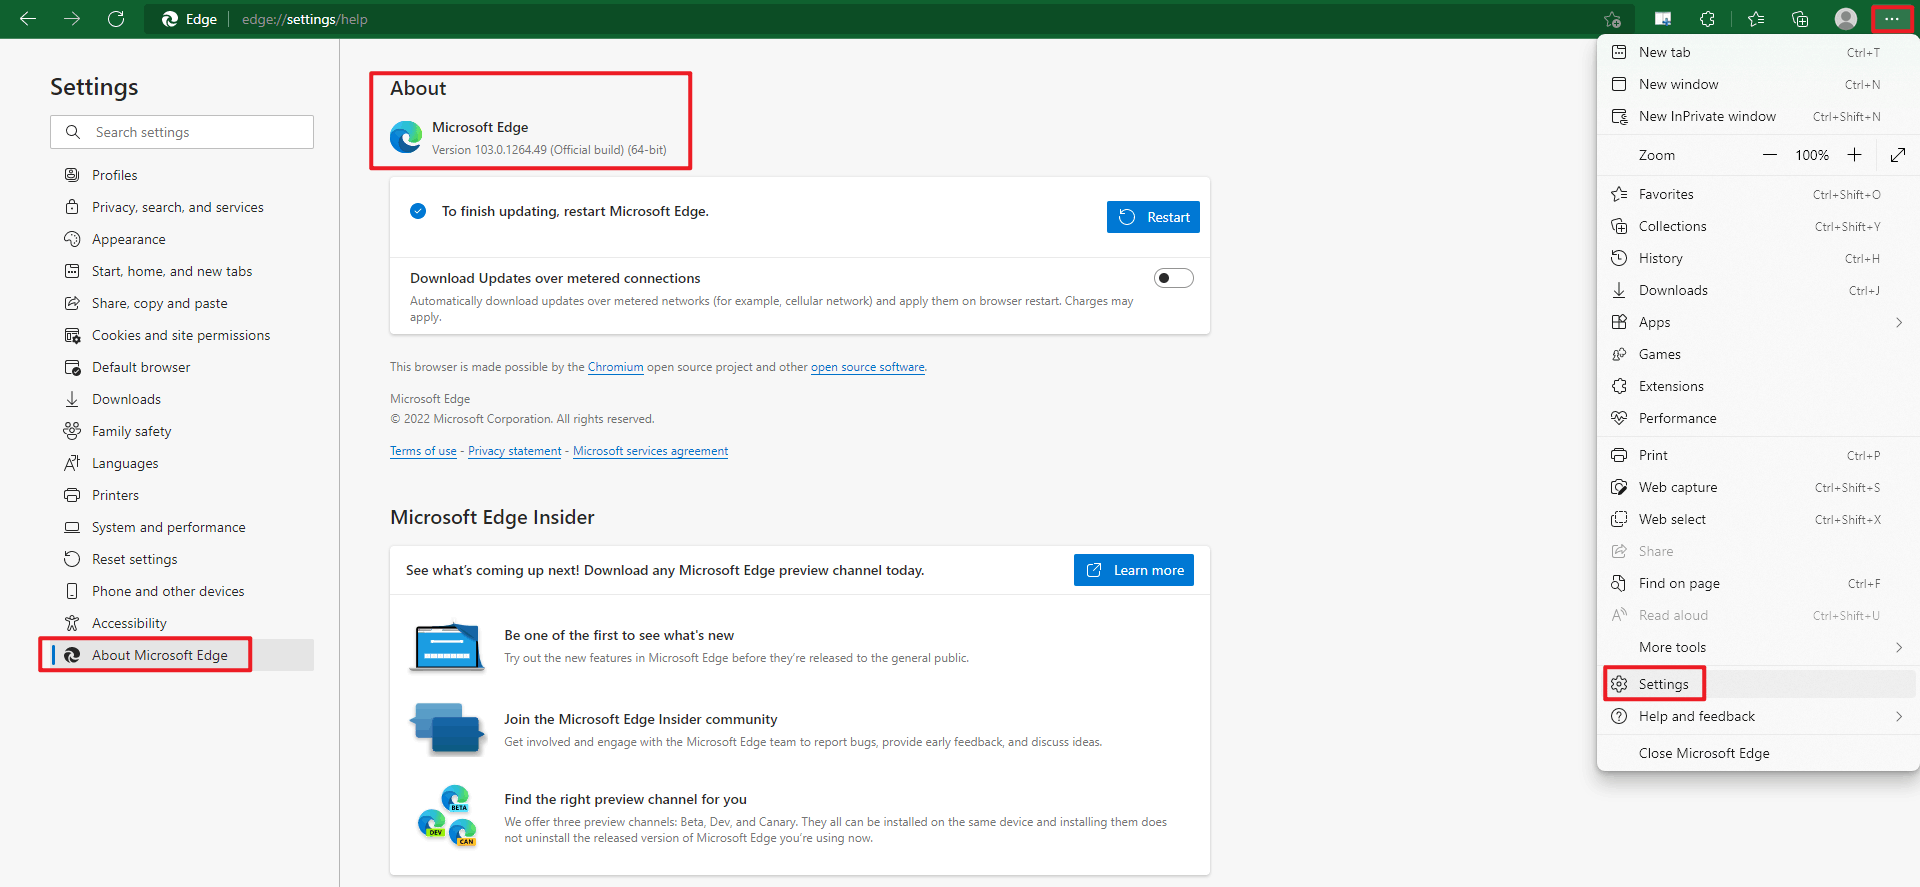Open the Terms of use link
Viewport: 1920px width, 887px height.
(423, 451)
